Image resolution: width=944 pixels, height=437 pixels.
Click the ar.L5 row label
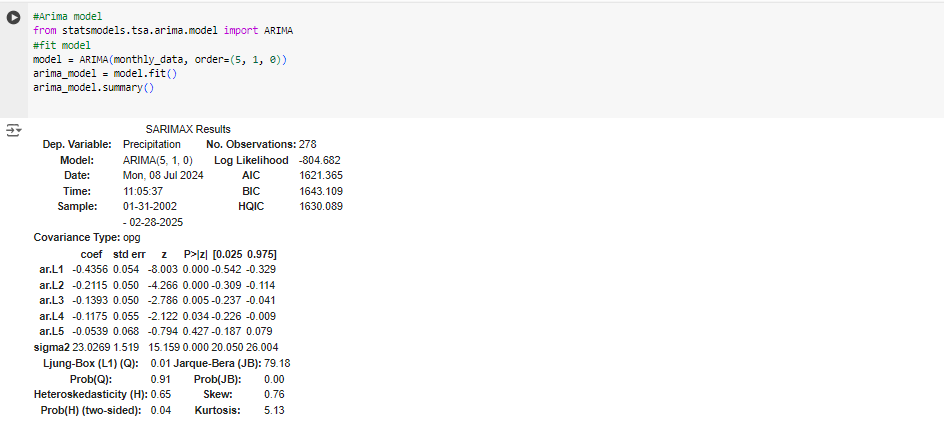point(51,330)
